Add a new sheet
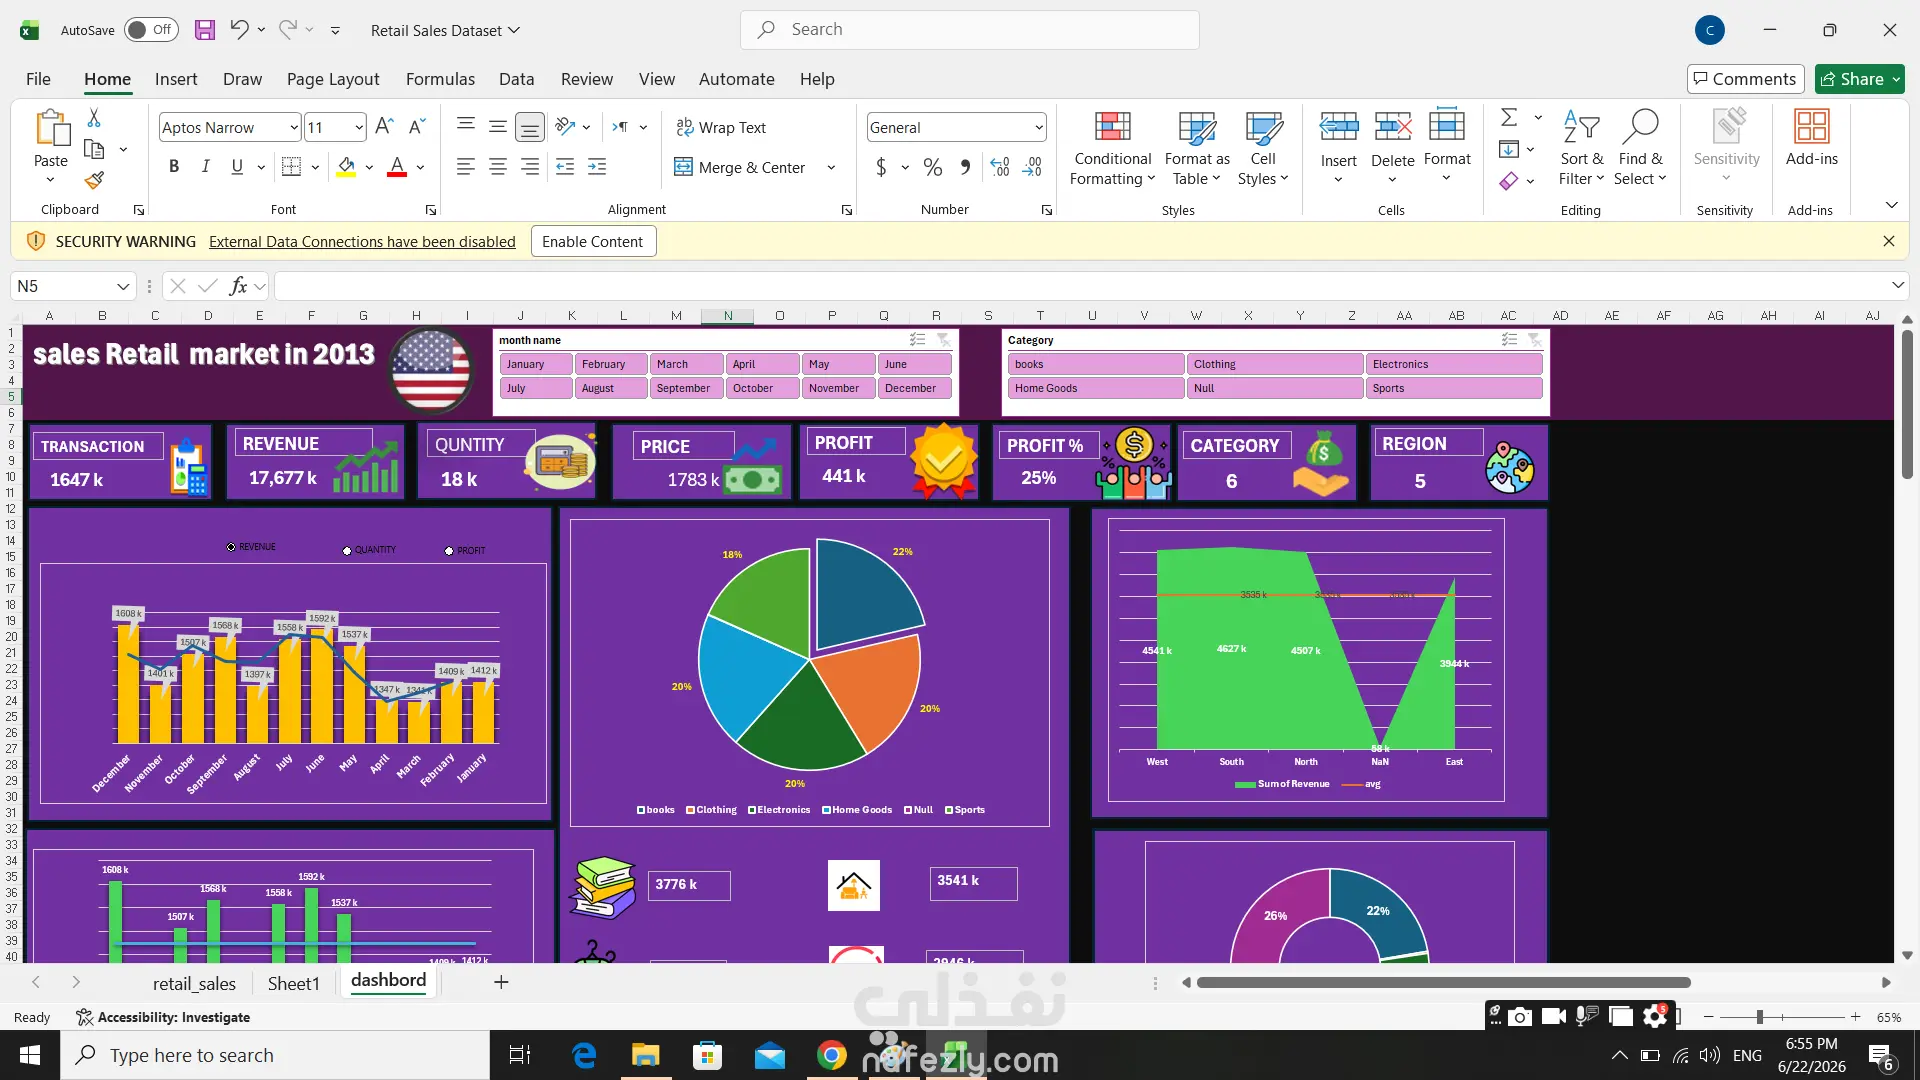 [501, 982]
